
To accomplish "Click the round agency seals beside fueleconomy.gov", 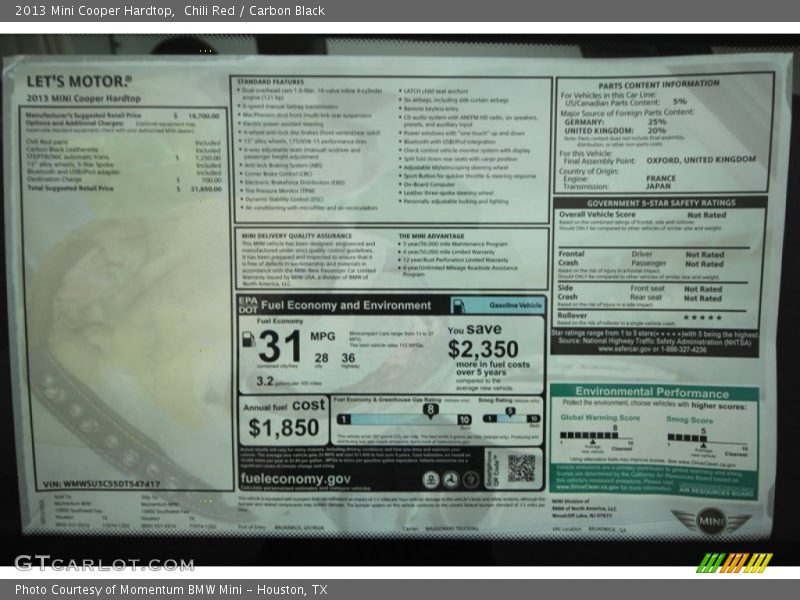I will (x=451, y=480).
